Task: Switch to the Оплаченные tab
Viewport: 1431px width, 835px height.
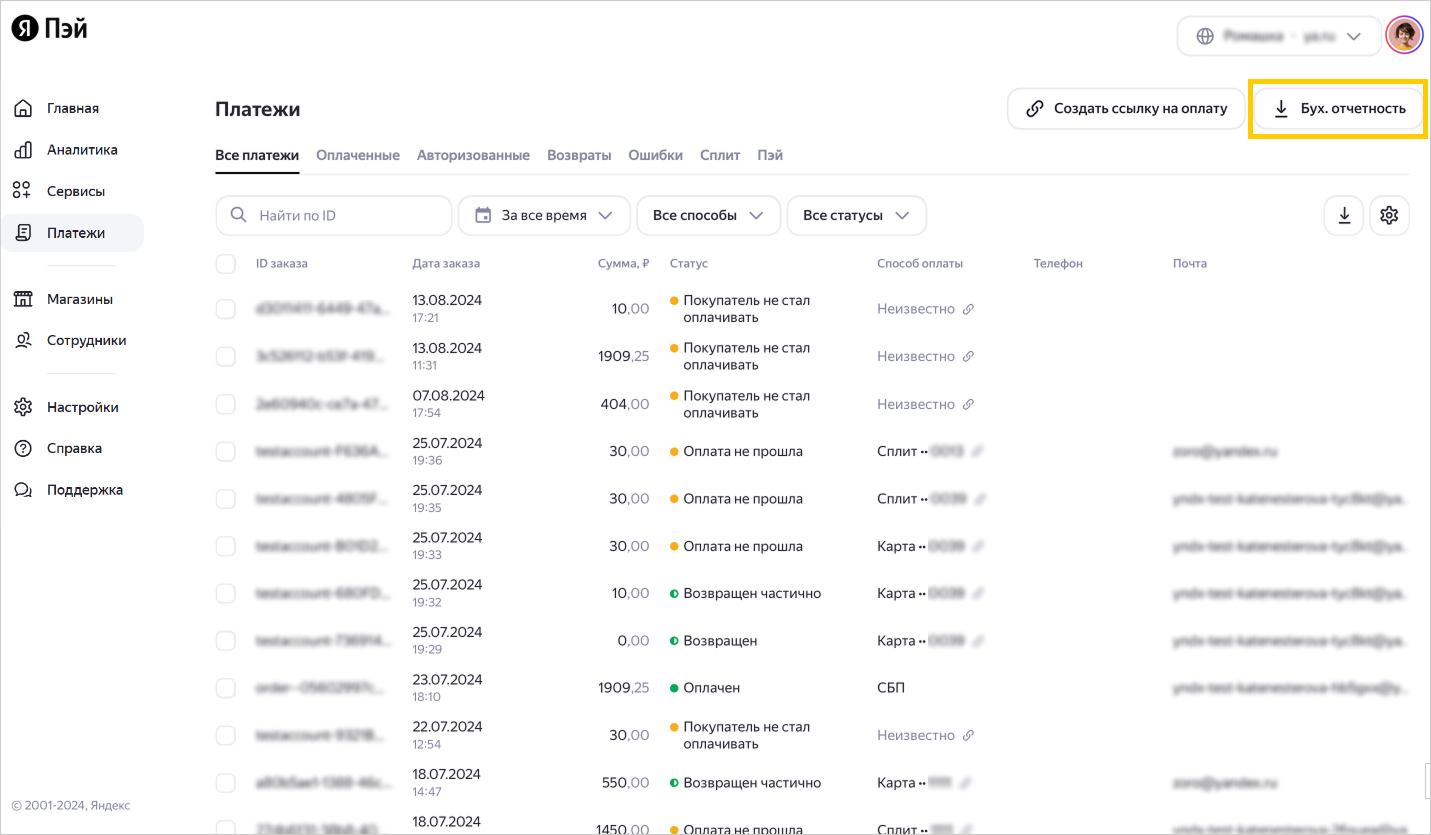Action: pyautogui.click(x=358, y=155)
